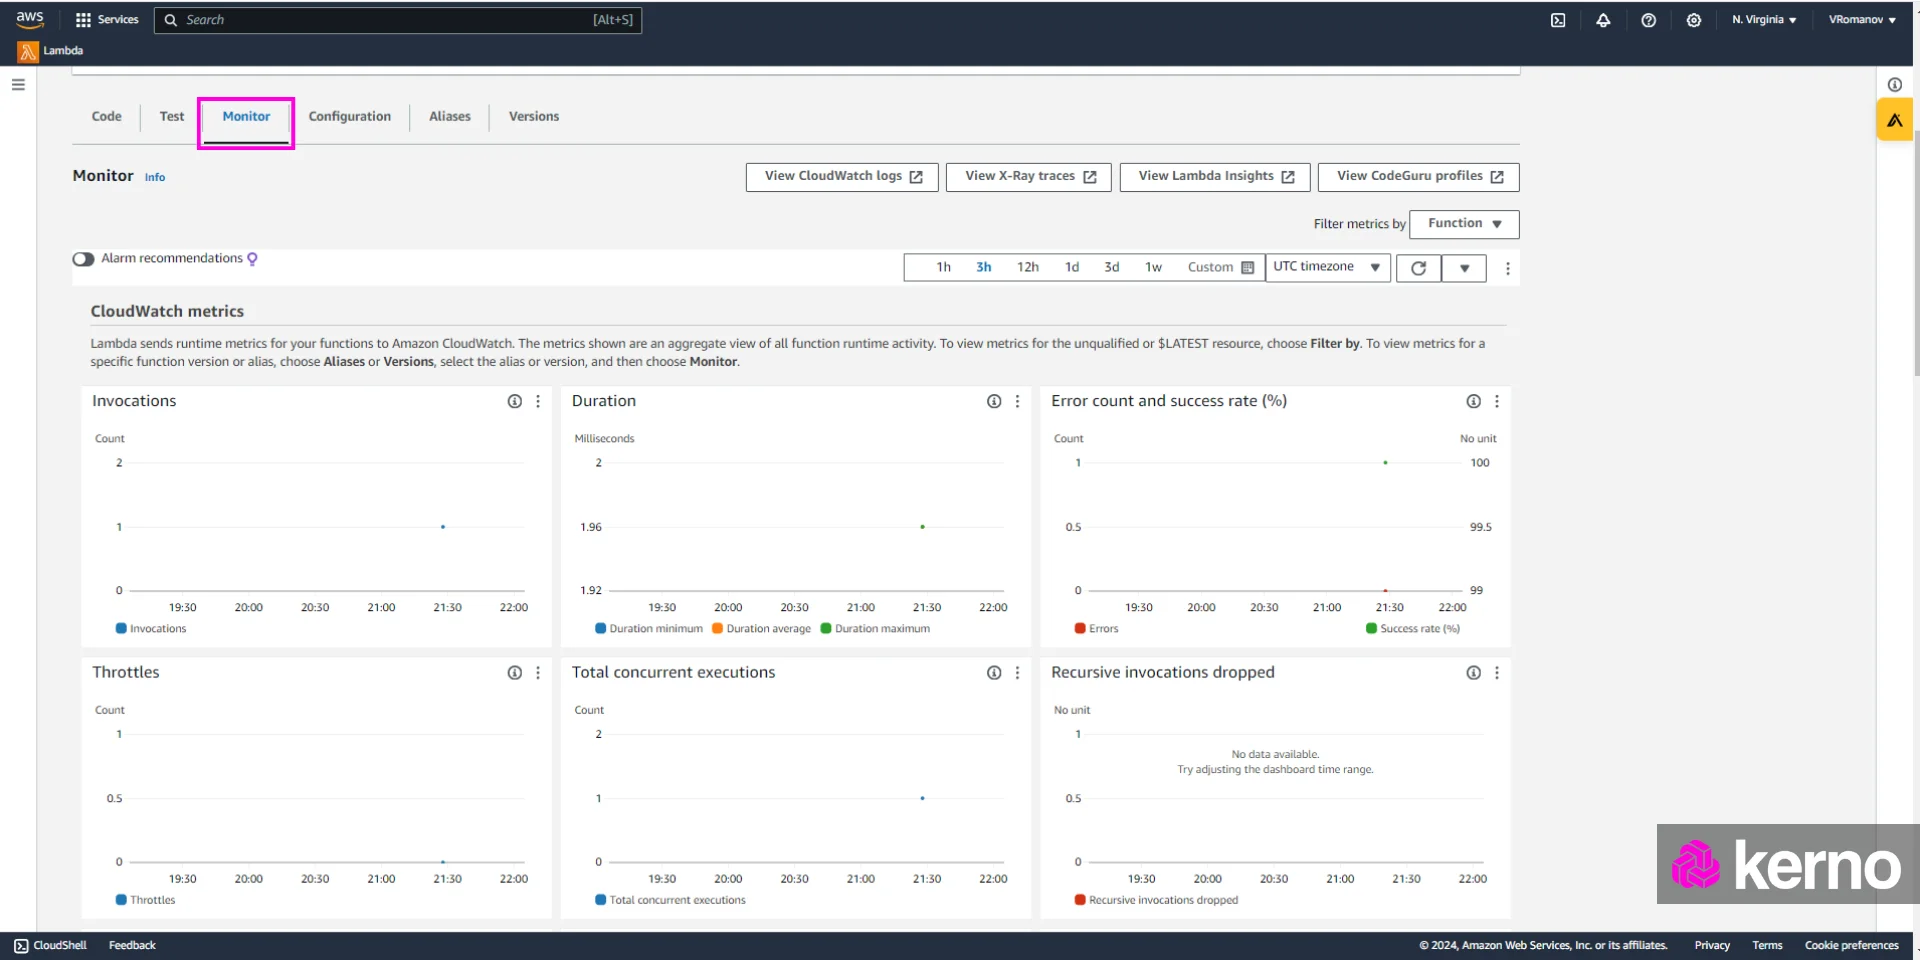Switch to the Monitor tab
The width and height of the screenshot is (1920, 960).
click(x=246, y=117)
